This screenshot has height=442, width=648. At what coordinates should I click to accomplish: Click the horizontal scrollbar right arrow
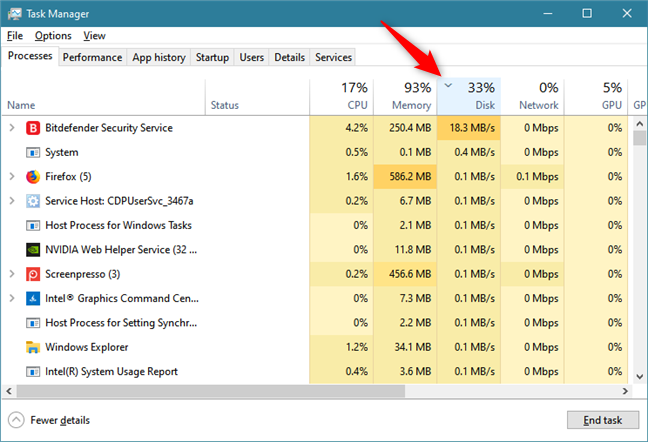[625, 391]
